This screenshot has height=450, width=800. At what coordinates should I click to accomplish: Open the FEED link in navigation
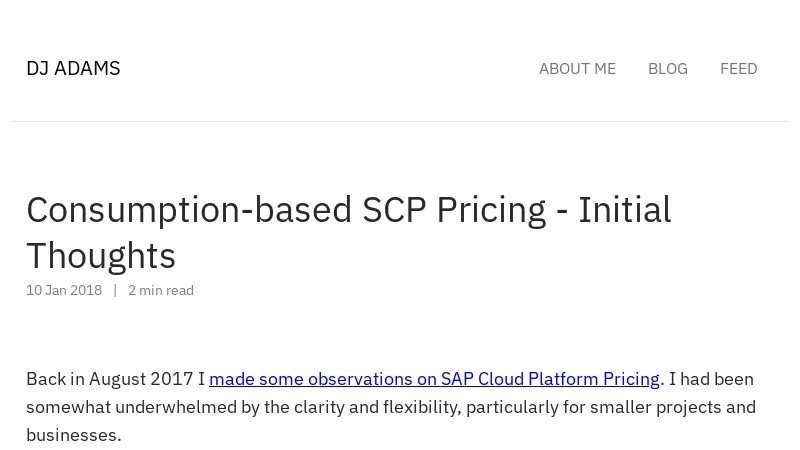click(738, 68)
